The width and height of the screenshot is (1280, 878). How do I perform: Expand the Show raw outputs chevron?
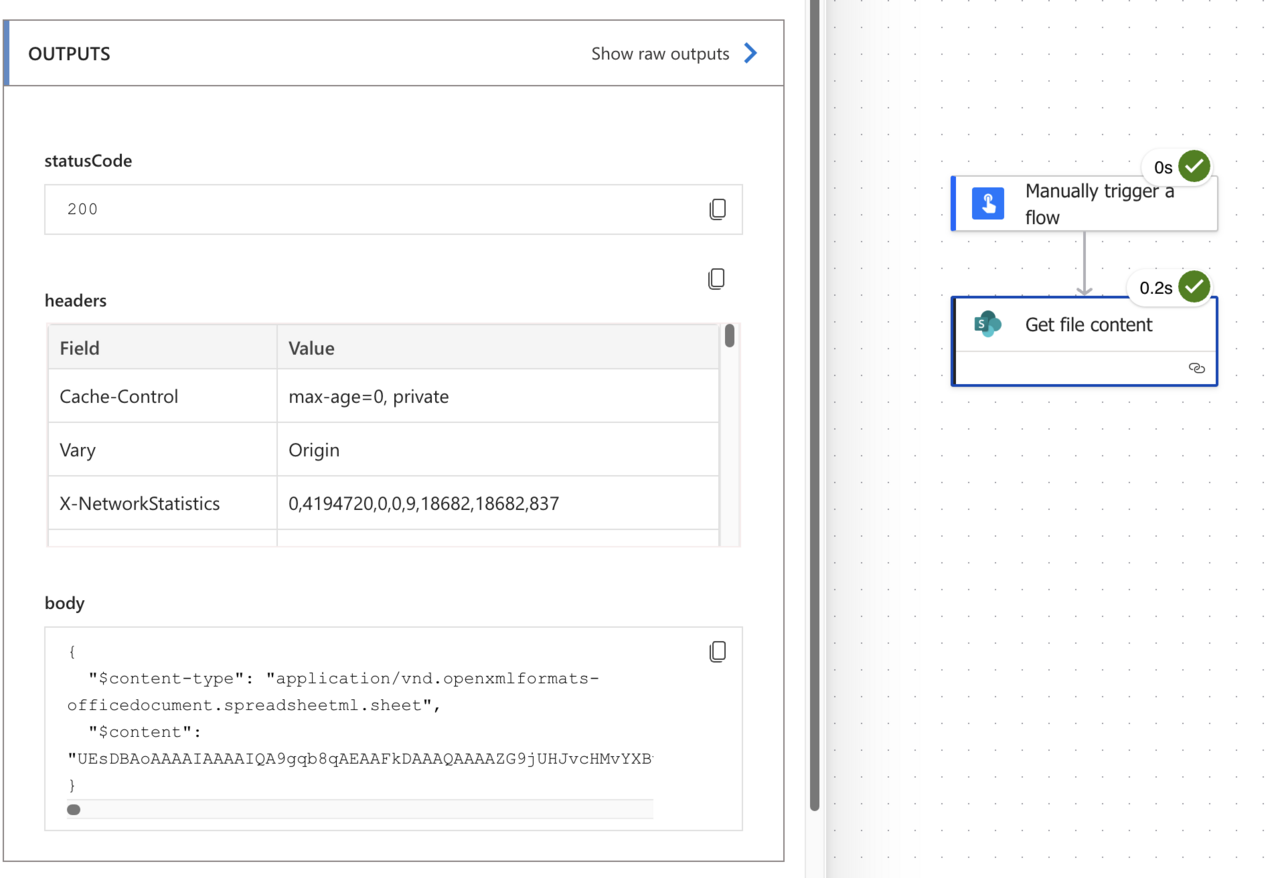pyautogui.click(x=751, y=53)
